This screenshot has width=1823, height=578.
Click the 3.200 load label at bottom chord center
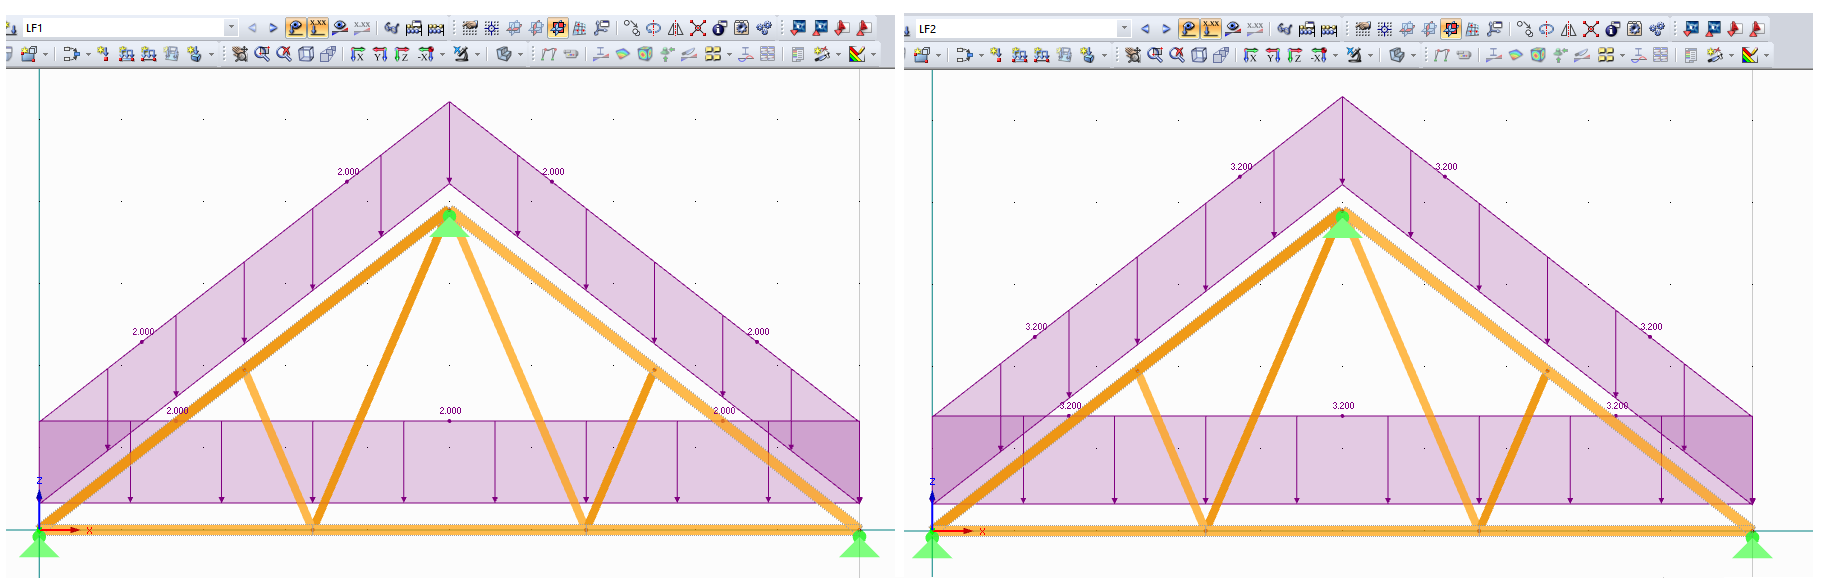(x=1343, y=405)
